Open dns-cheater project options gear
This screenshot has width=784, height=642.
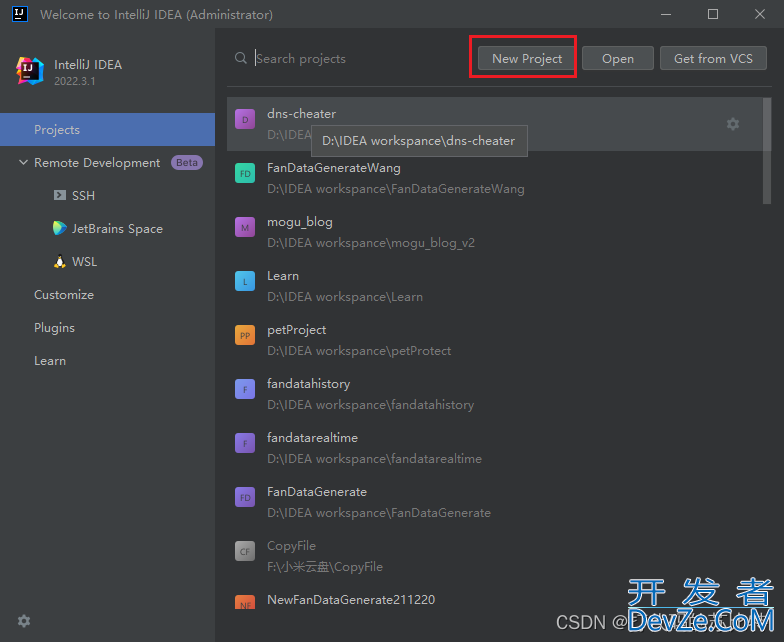point(732,124)
